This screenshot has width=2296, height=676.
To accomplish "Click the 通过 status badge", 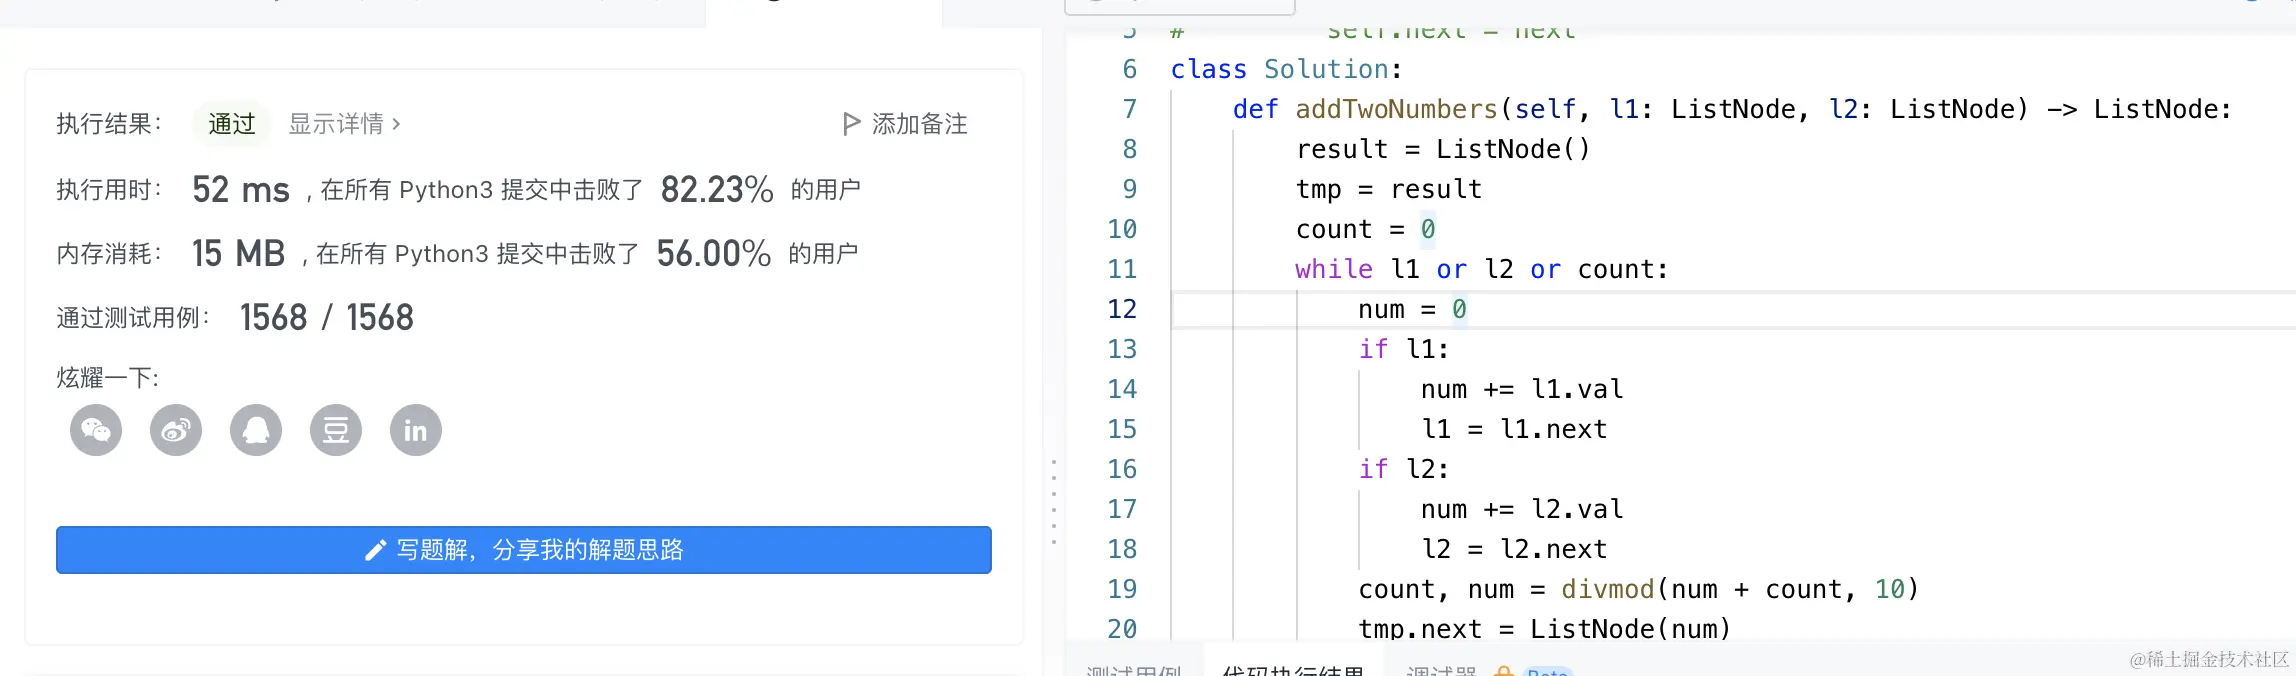I will point(232,123).
